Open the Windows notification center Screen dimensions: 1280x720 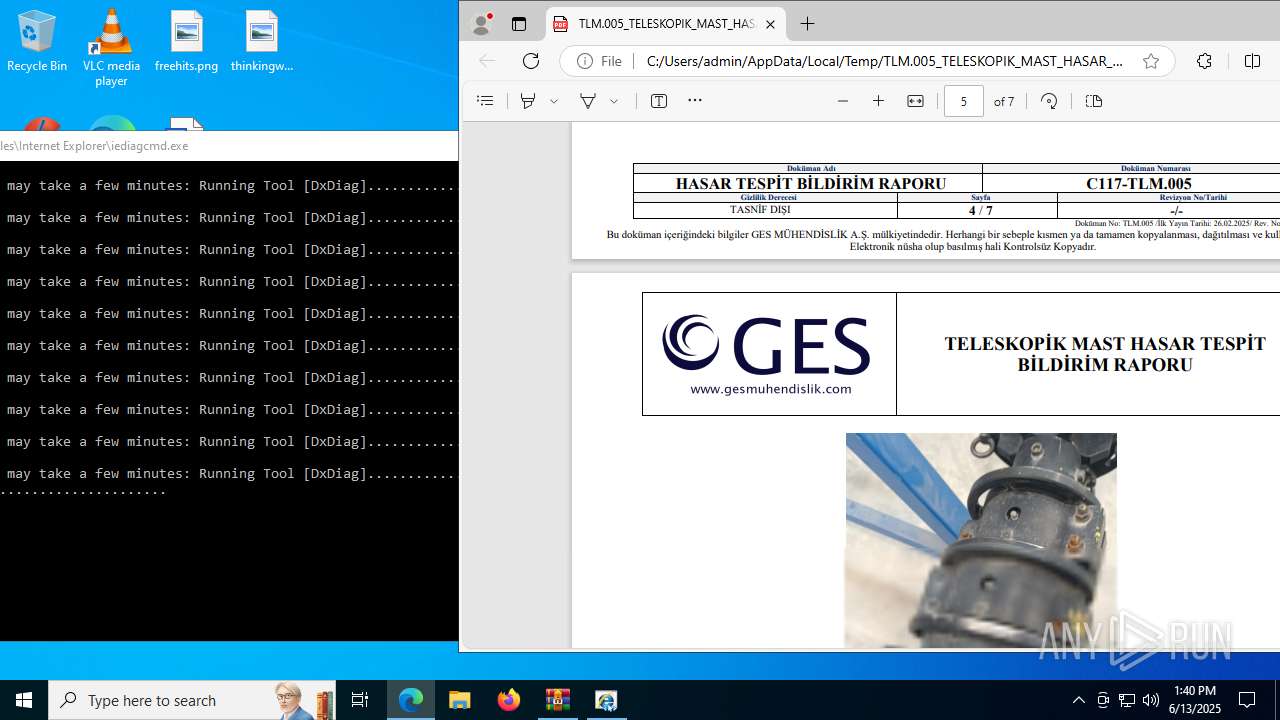coord(1247,700)
